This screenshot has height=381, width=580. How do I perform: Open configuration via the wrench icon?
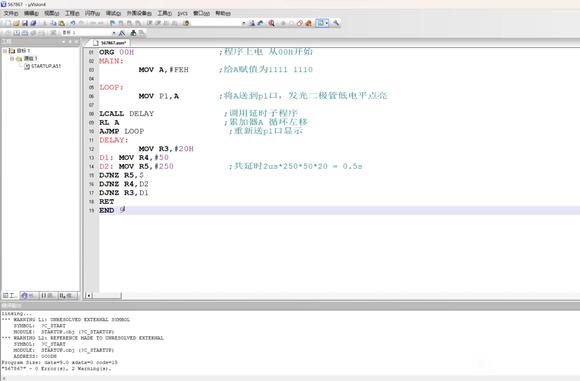pos(336,23)
